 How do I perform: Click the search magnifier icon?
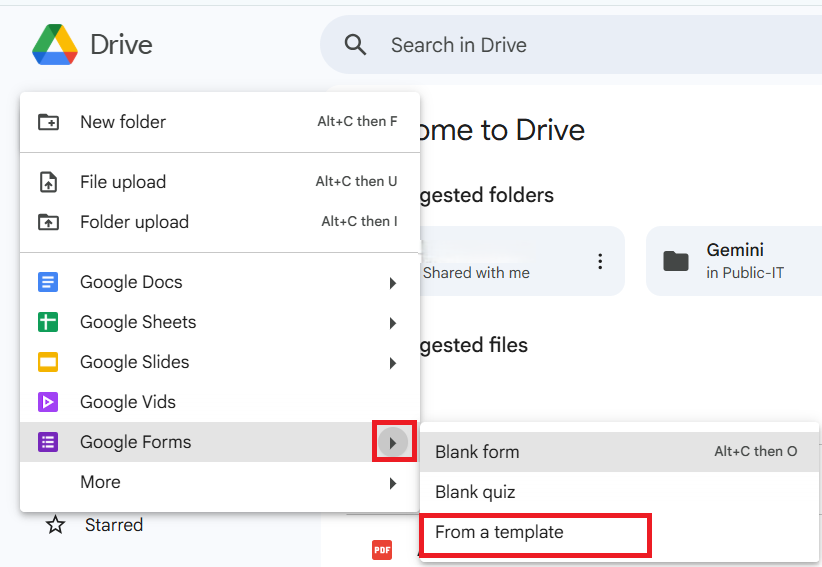pyautogui.click(x=355, y=45)
